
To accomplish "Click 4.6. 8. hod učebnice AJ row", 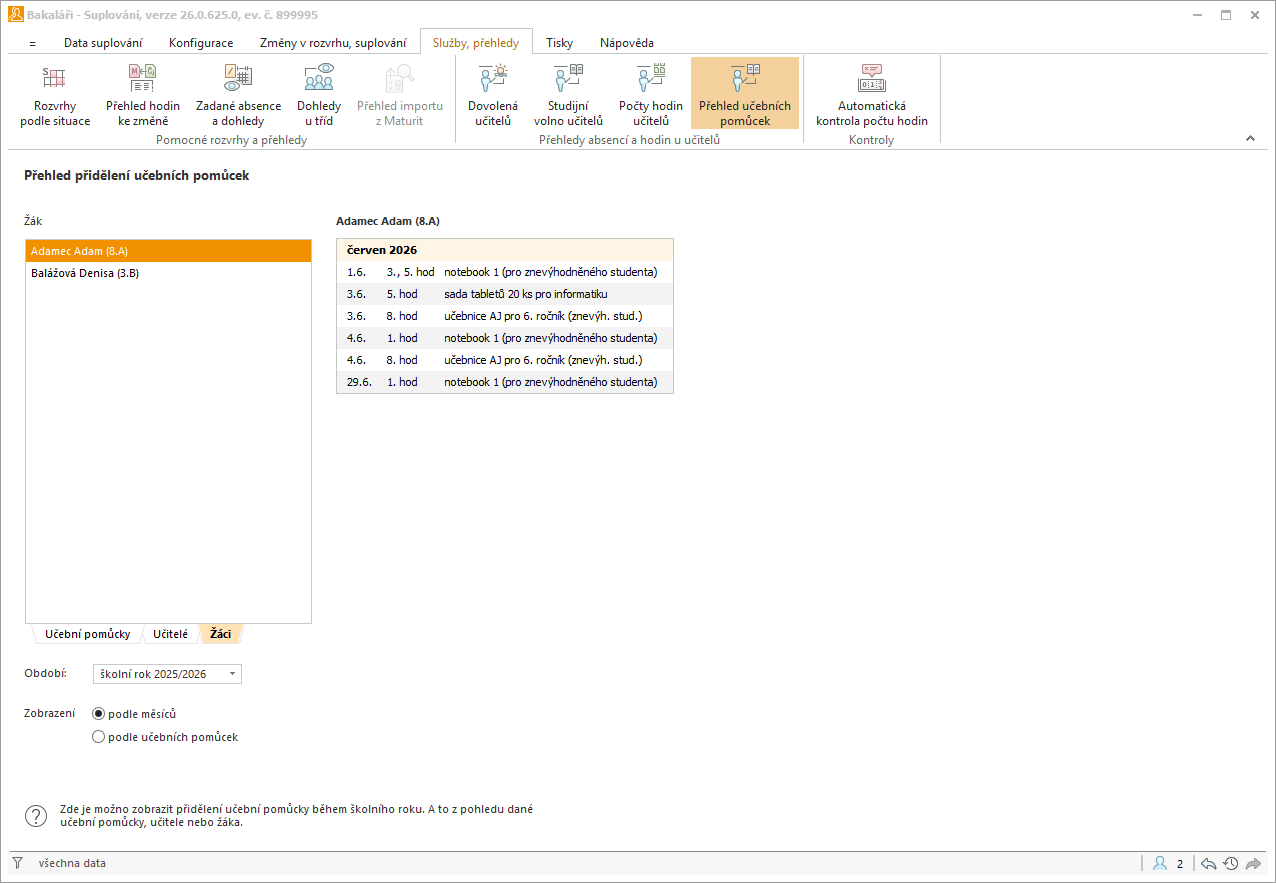I will coord(505,360).
